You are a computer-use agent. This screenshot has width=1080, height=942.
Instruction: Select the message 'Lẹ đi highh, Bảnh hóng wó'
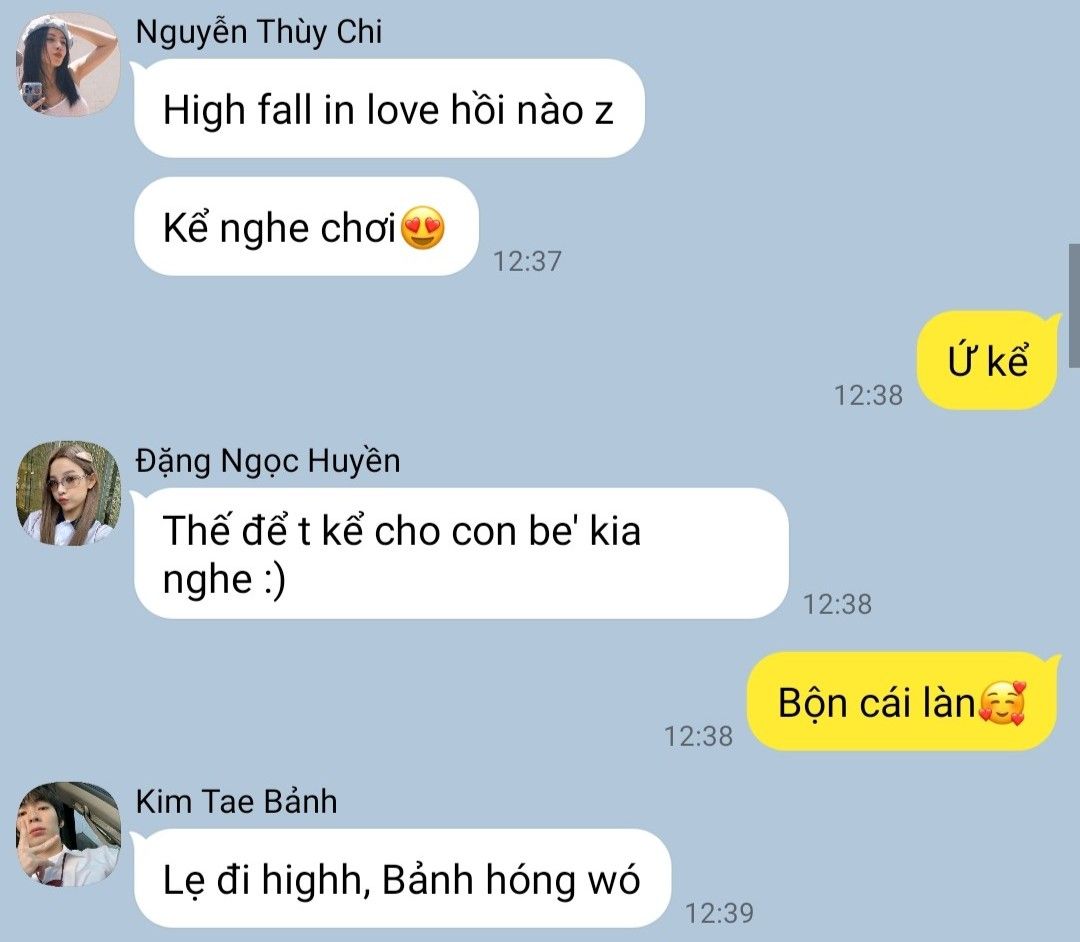[x=402, y=879]
